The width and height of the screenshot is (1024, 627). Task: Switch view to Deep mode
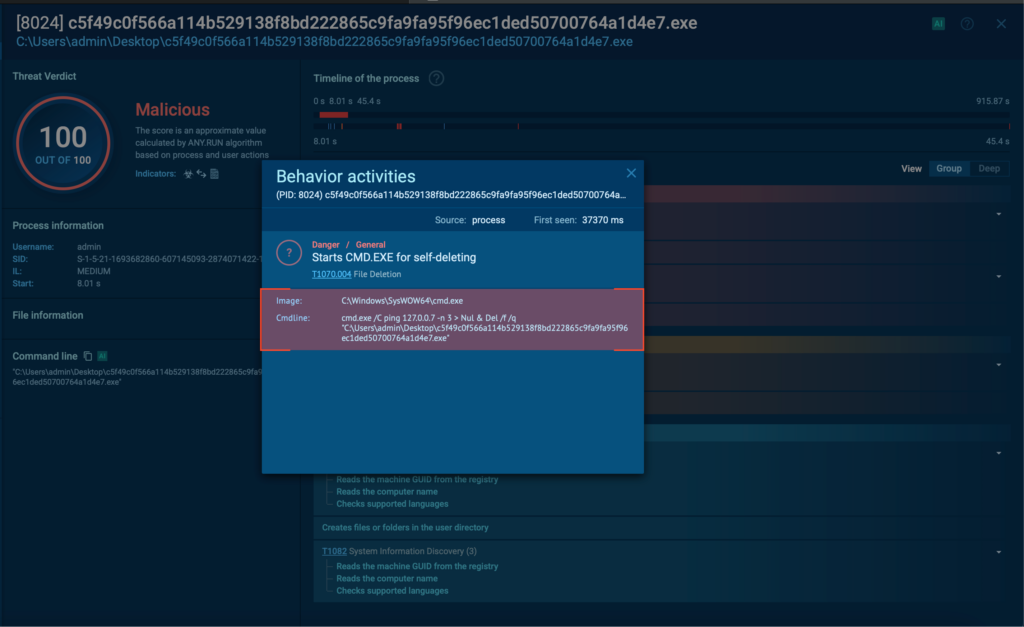click(x=988, y=169)
